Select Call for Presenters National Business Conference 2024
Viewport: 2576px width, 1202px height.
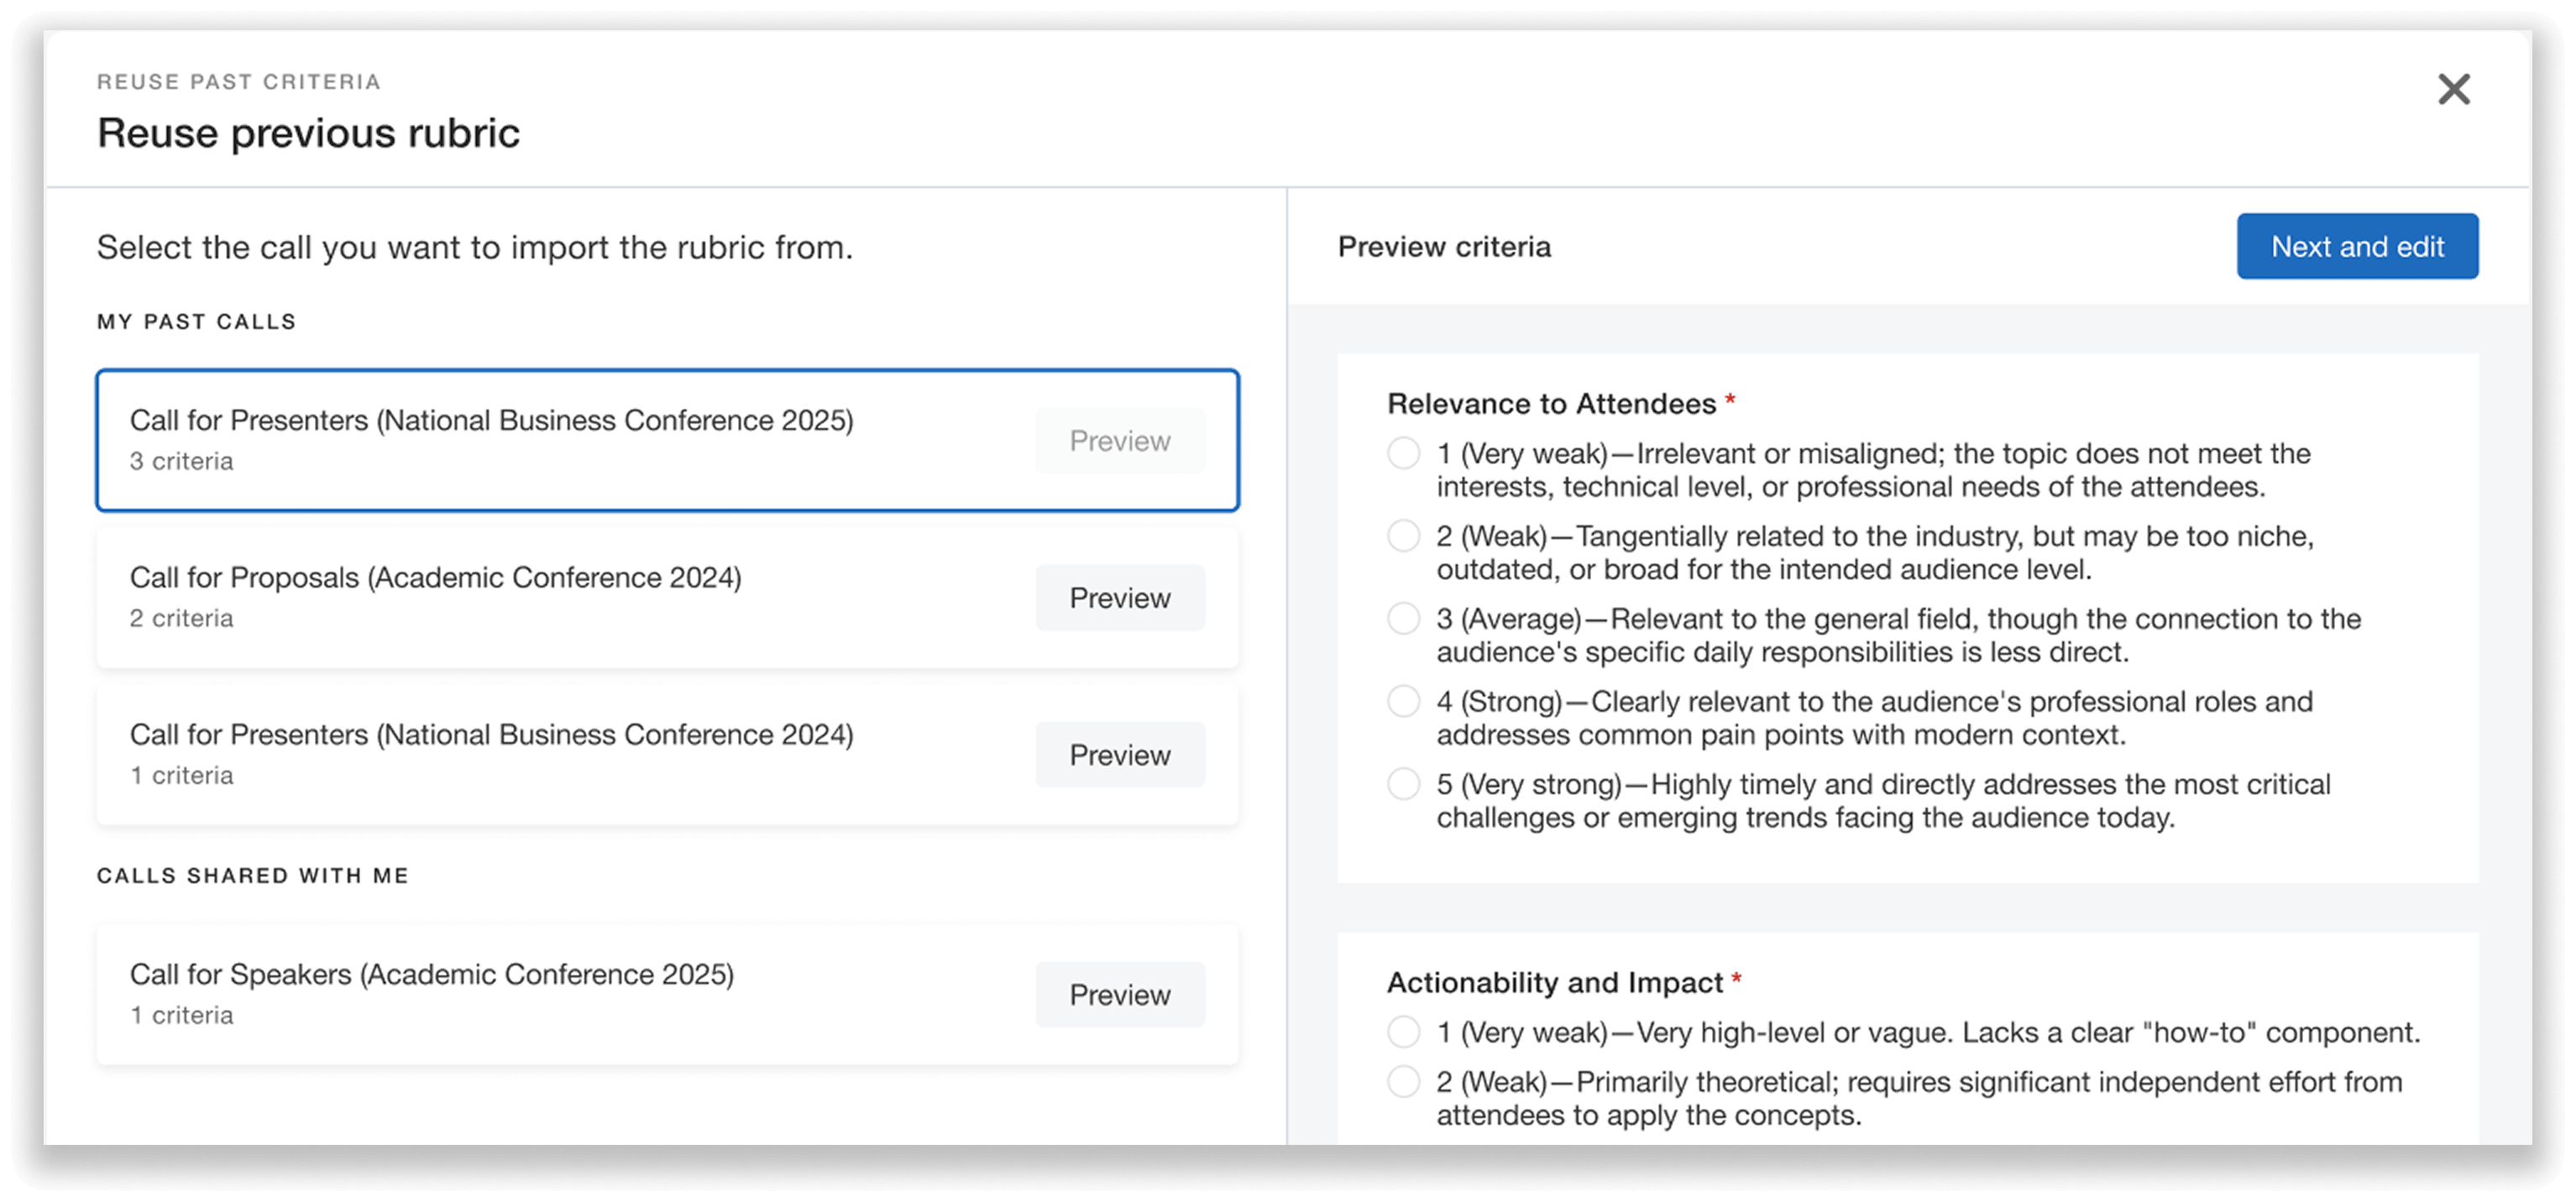667,754
